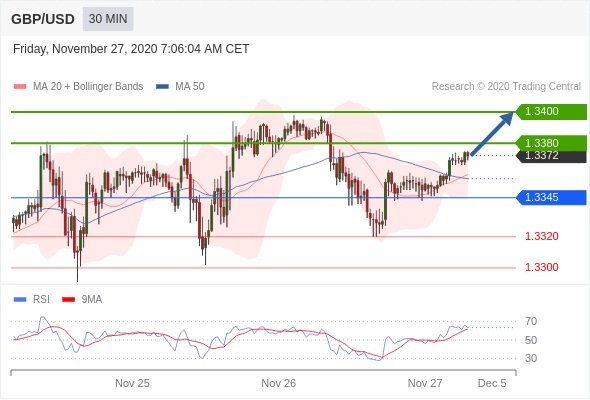
Task: Click the Nov 26 date axis marker
Action: [x=278, y=383]
